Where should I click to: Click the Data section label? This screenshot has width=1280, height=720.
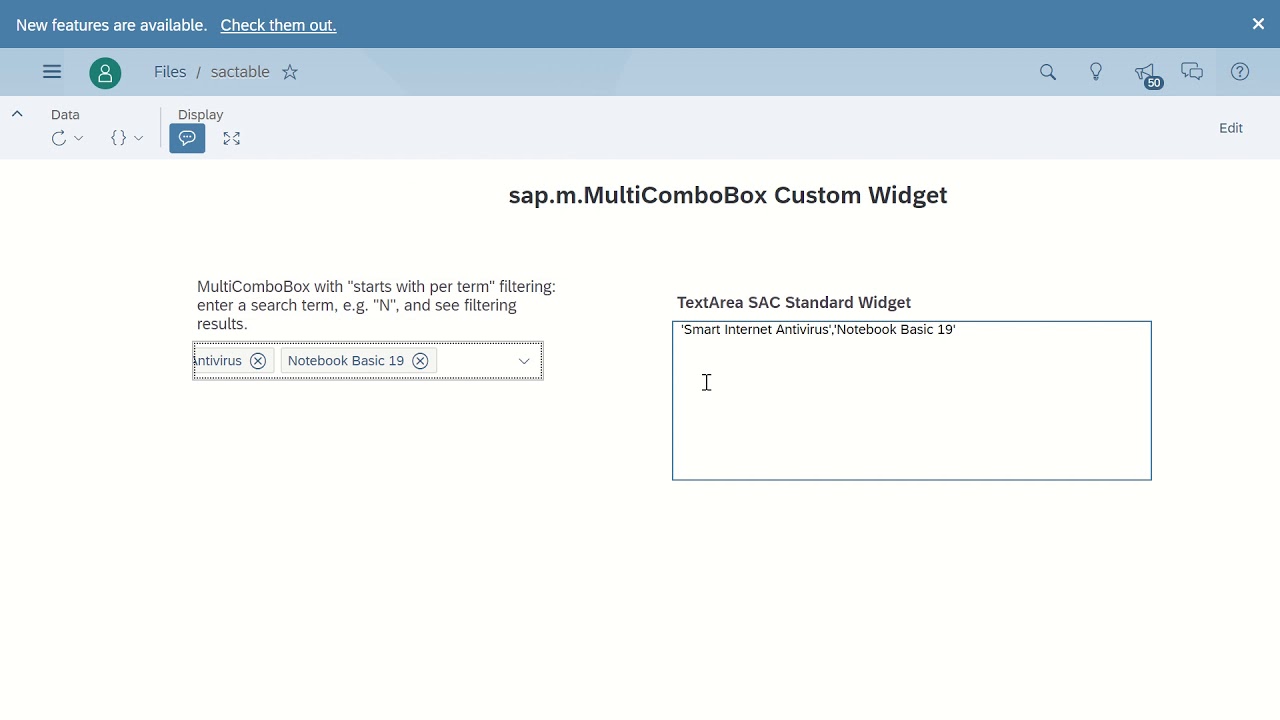65,115
